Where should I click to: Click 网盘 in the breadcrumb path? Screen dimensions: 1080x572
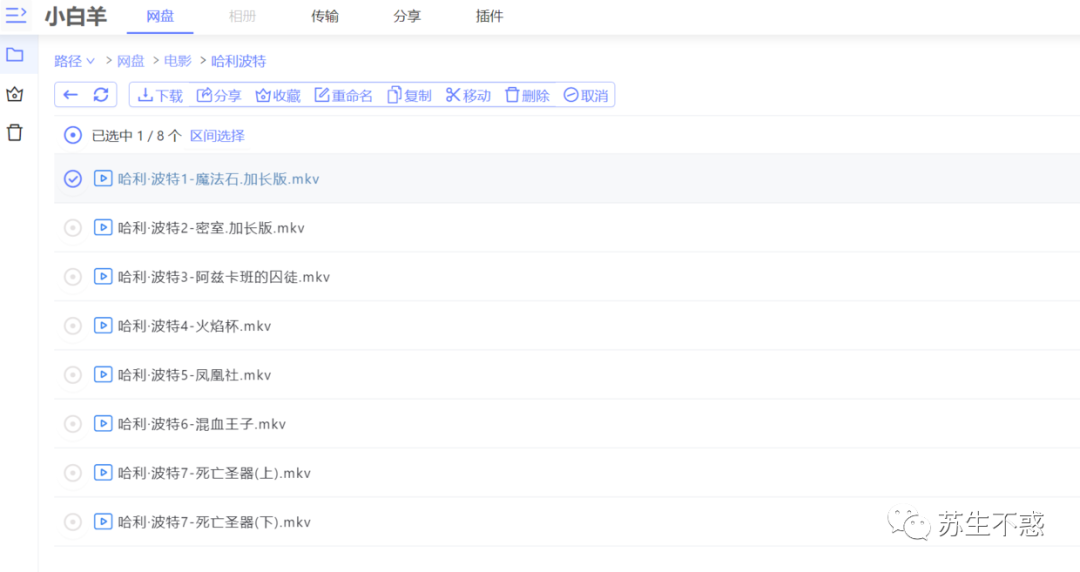131,61
